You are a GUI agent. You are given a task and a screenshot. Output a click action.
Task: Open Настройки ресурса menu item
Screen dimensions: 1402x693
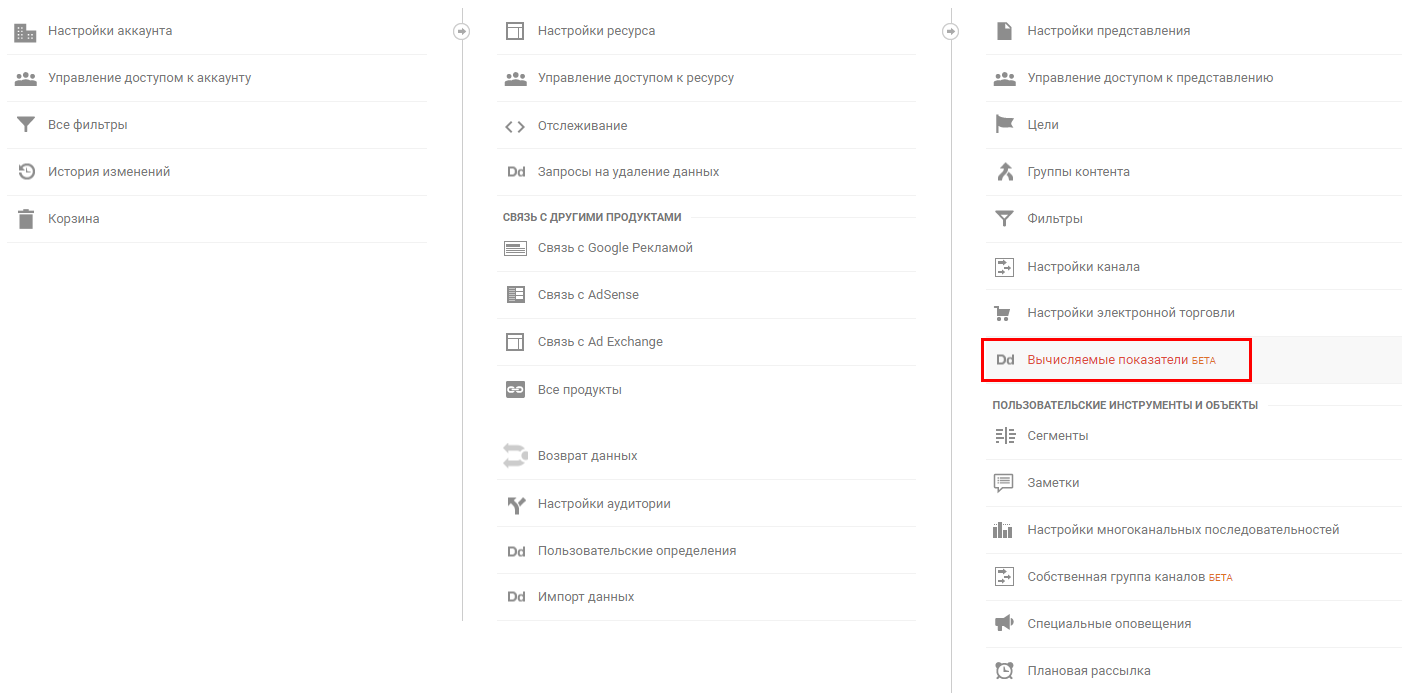[596, 31]
